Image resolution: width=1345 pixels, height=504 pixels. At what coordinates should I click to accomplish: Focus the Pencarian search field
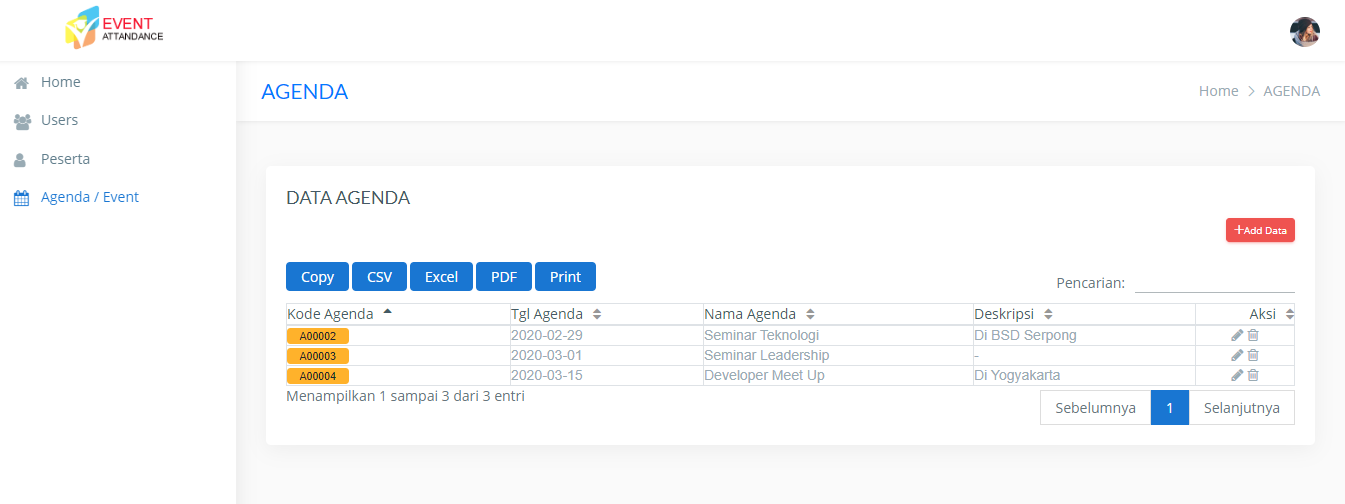(1214, 283)
